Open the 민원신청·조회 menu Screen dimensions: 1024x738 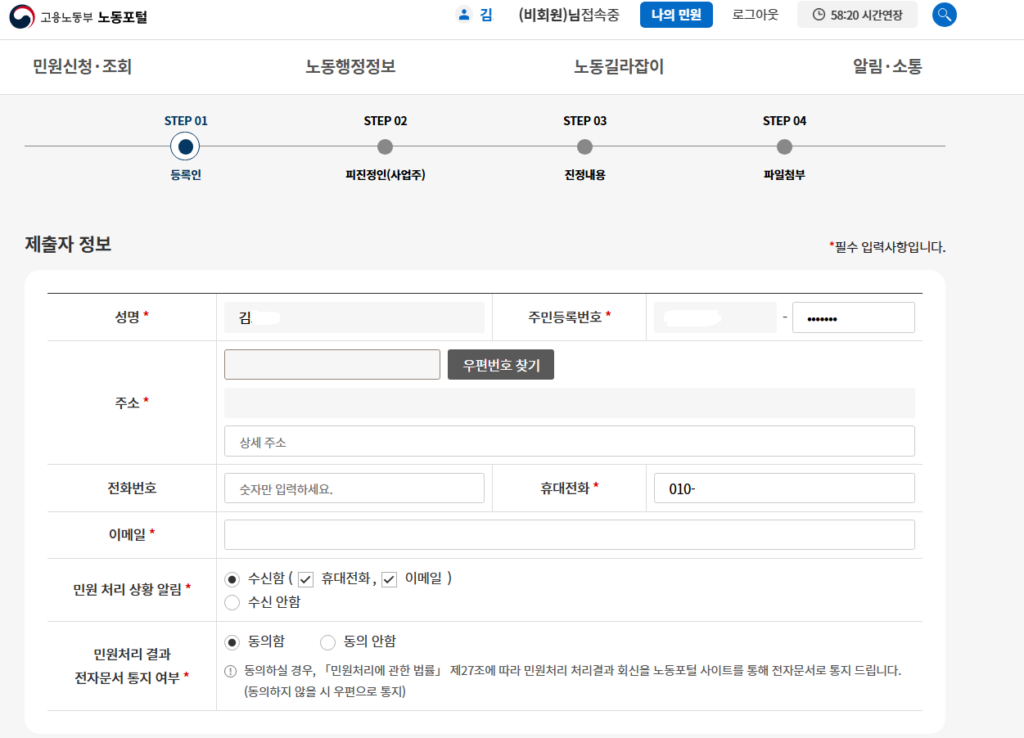[x=83, y=67]
